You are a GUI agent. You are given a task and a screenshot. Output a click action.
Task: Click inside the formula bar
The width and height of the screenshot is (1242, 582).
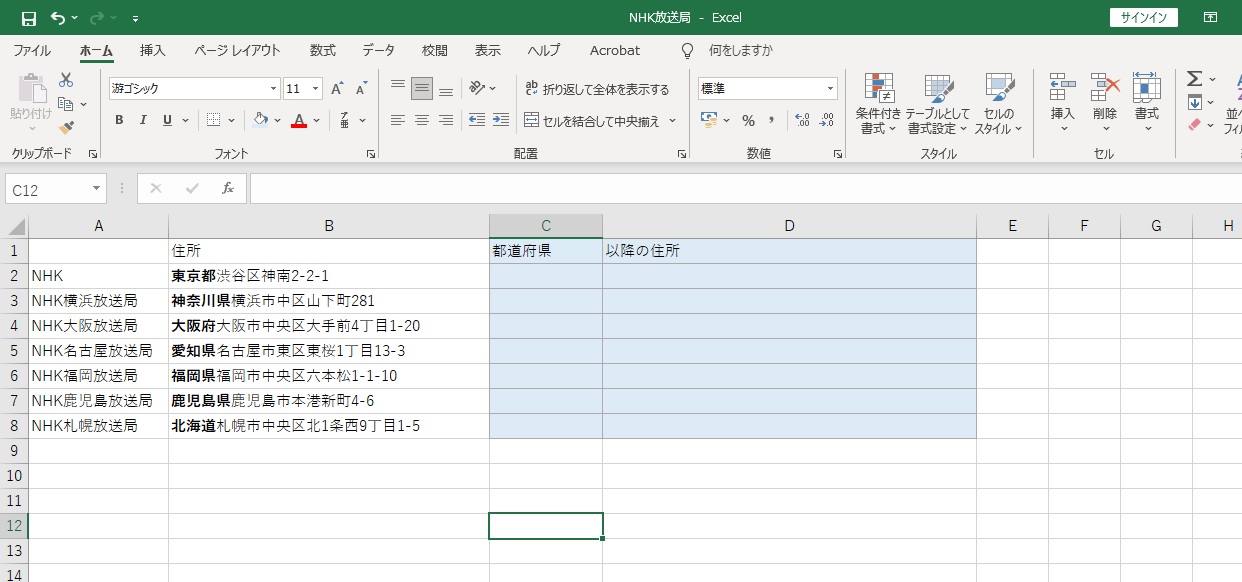pos(746,188)
